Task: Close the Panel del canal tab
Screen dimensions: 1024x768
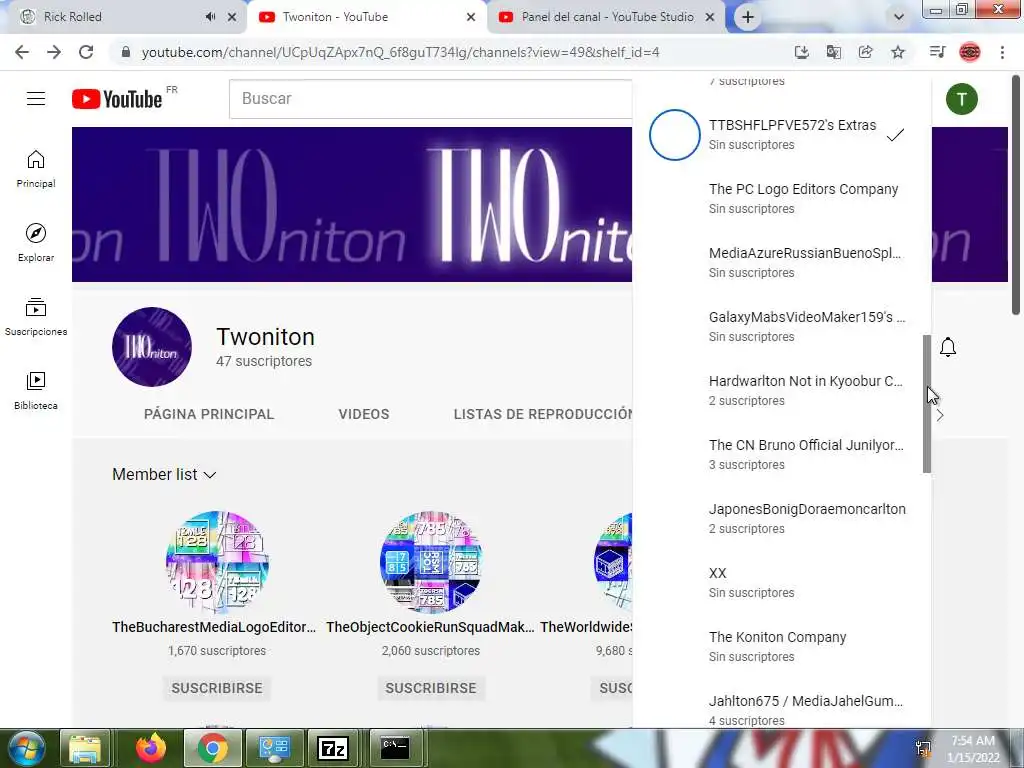Action: point(710,17)
